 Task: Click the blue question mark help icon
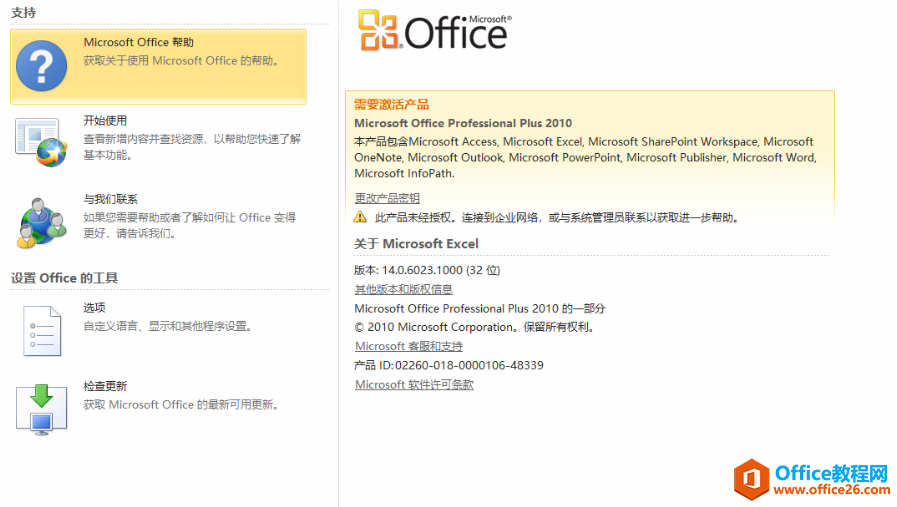click(42, 66)
